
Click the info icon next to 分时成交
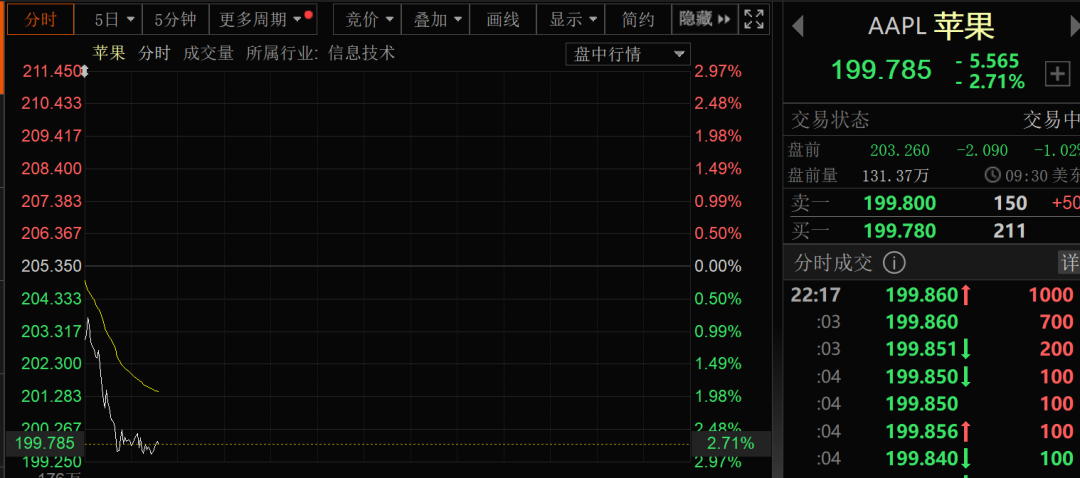894,262
